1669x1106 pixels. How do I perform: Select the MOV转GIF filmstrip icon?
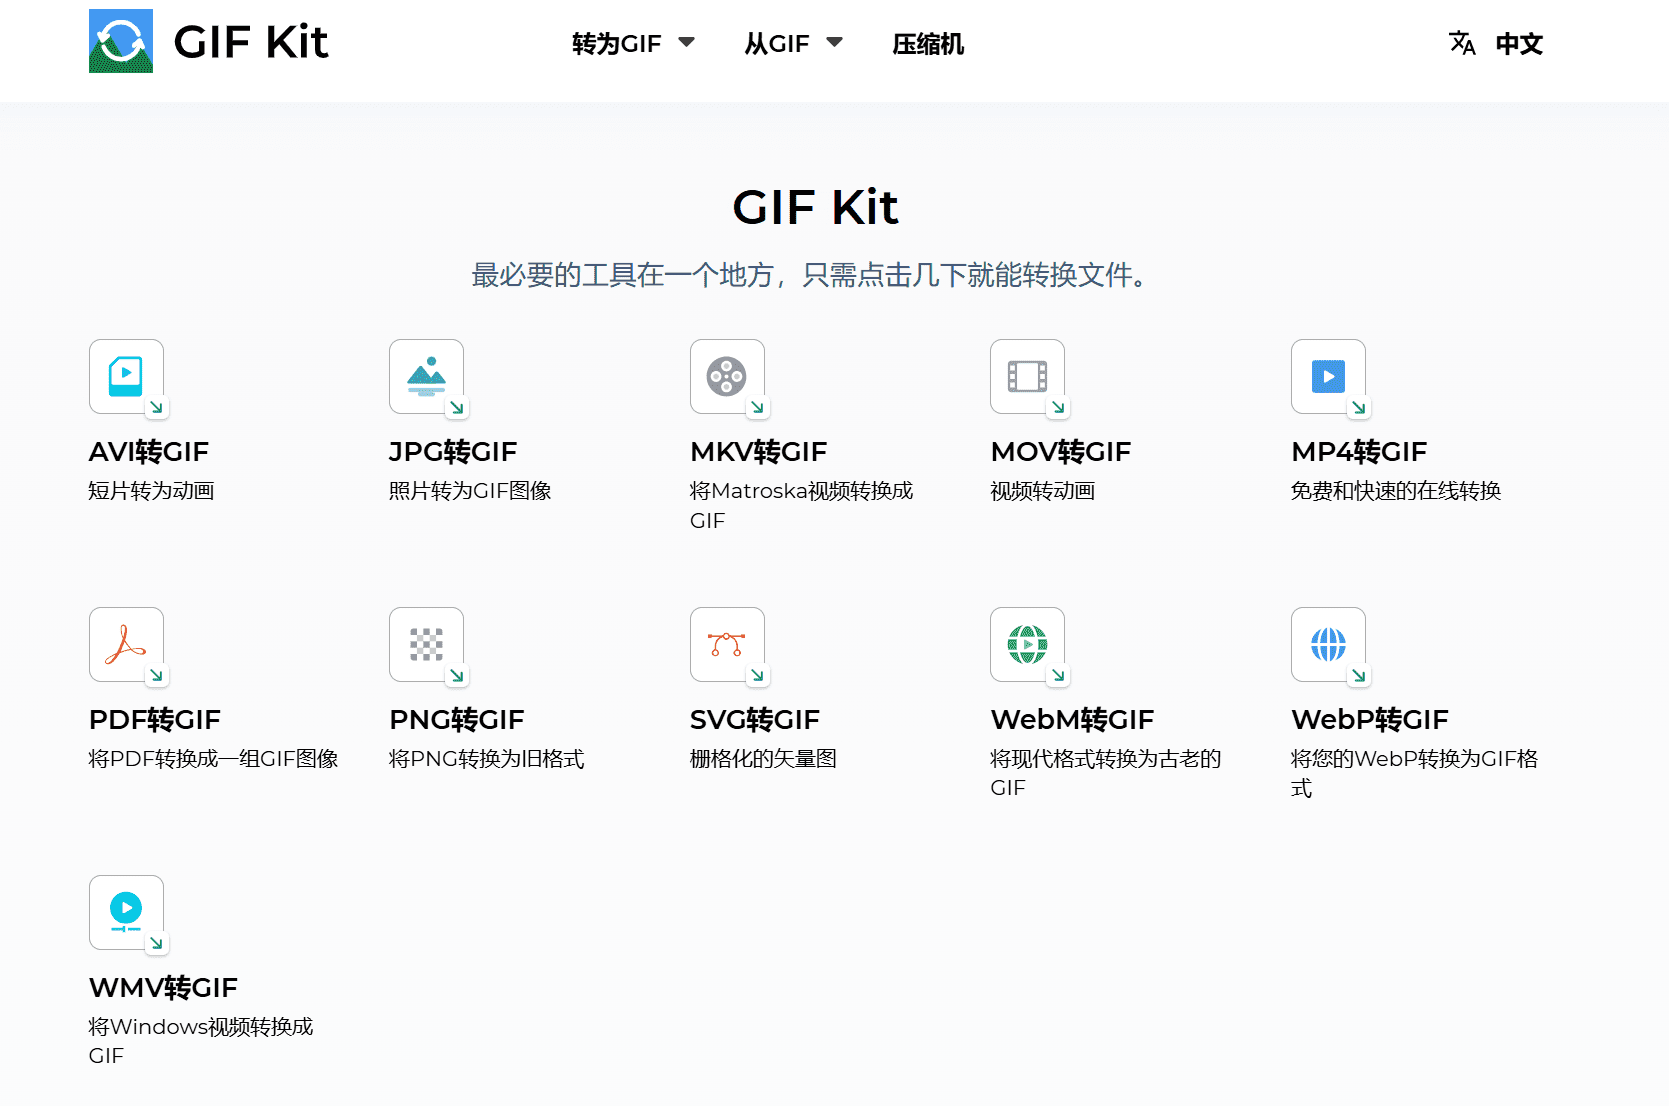(1028, 378)
